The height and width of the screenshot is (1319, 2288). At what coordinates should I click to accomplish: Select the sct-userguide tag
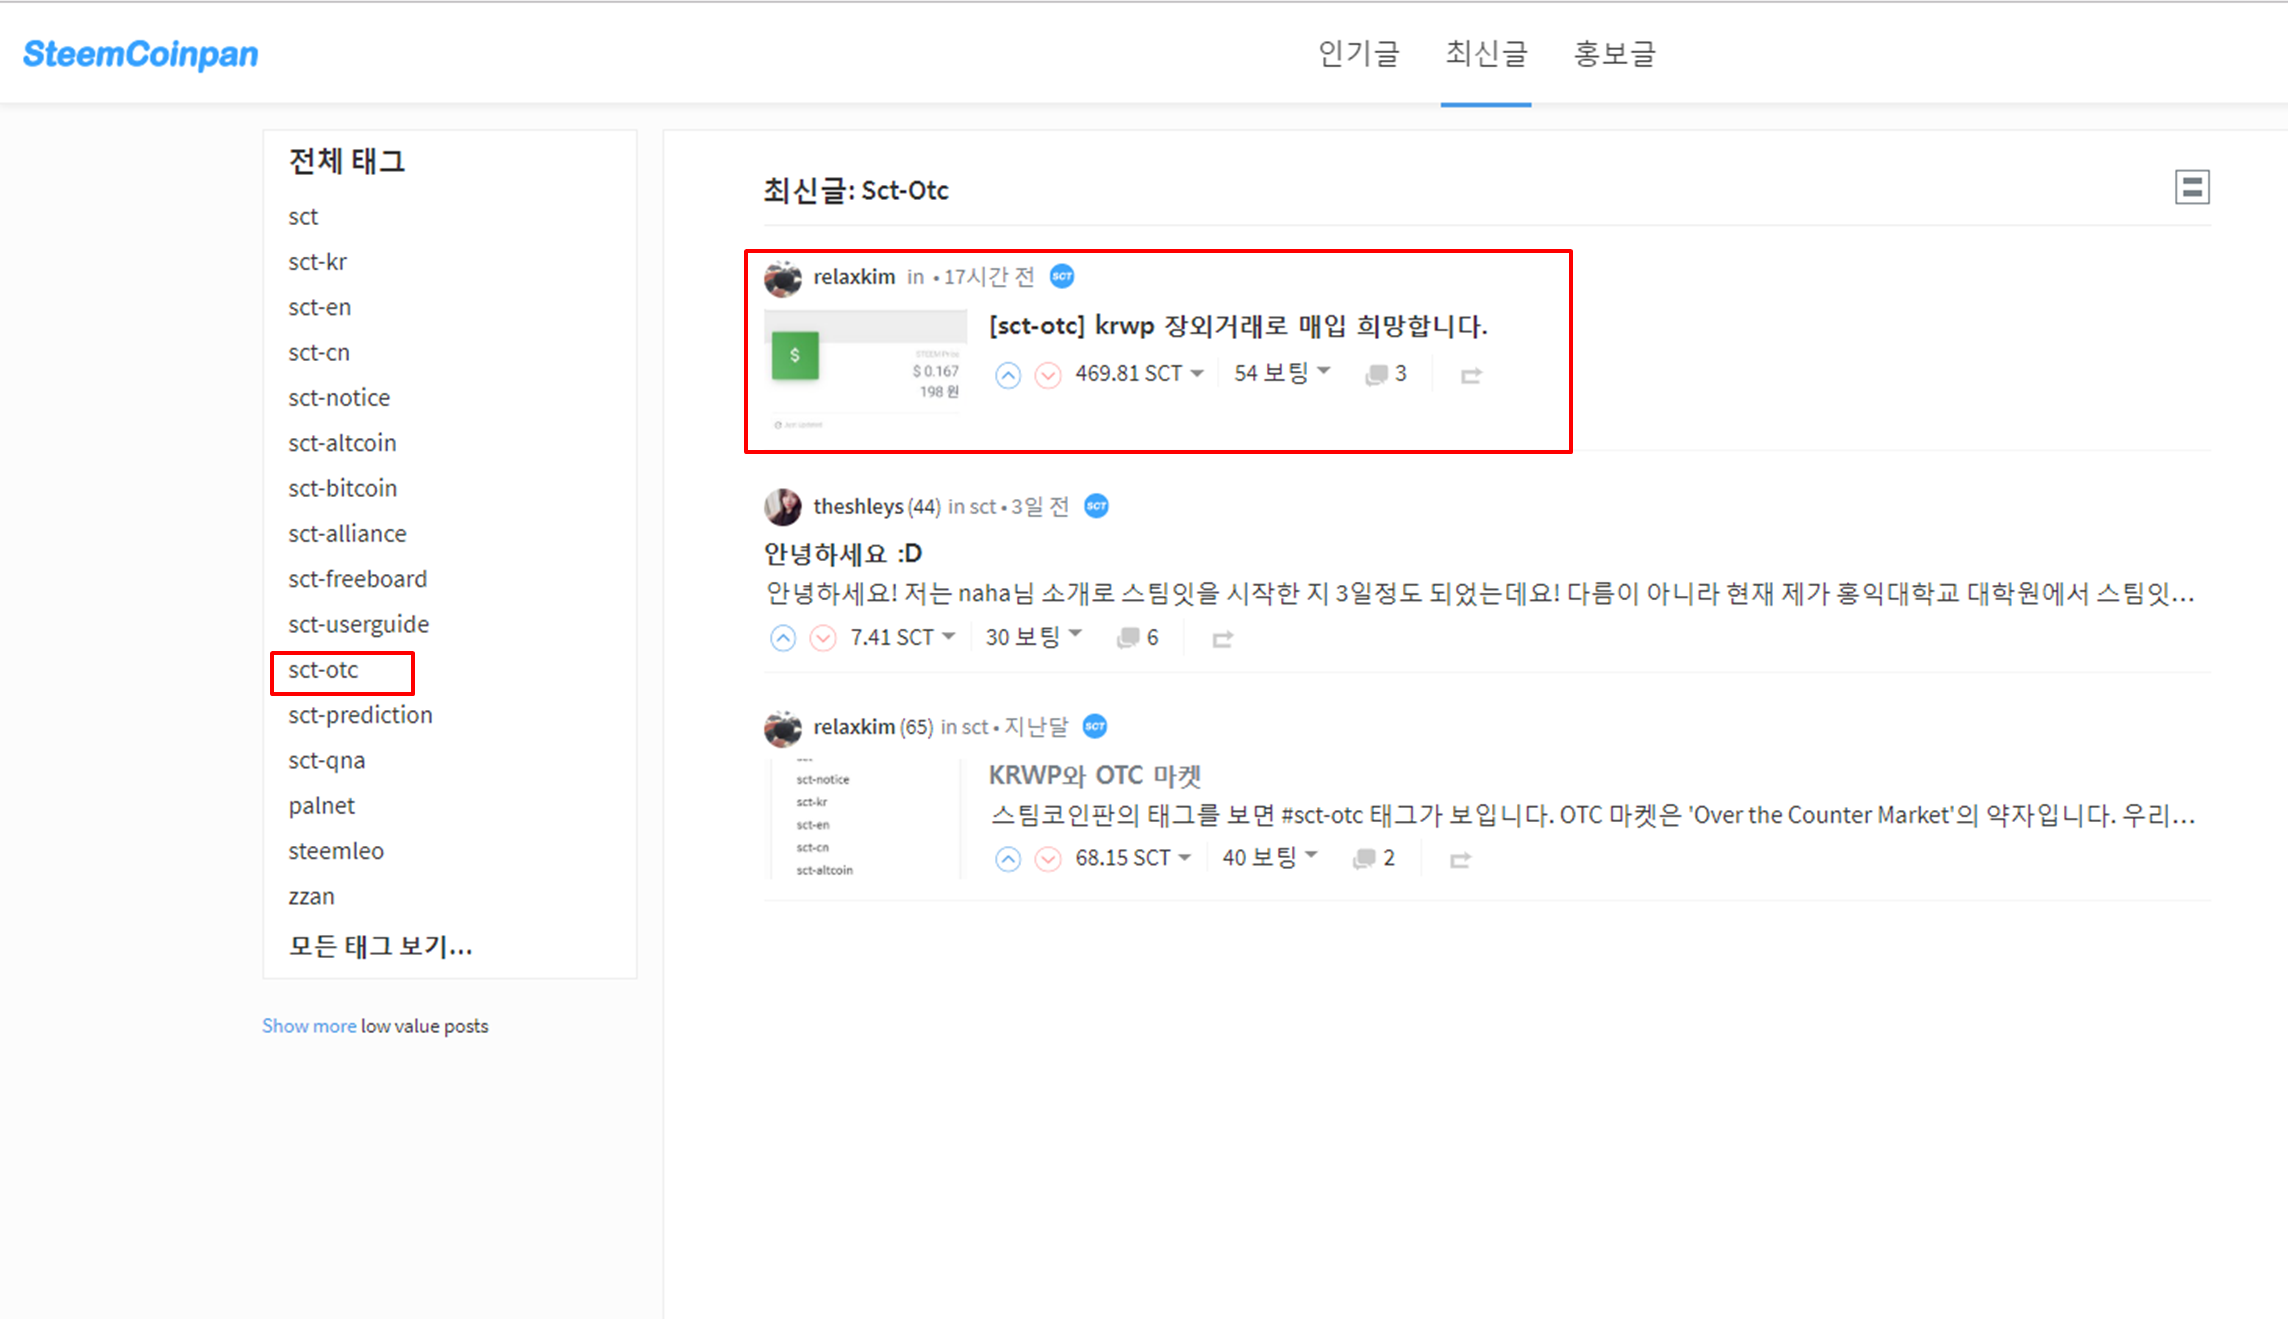tap(359, 624)
